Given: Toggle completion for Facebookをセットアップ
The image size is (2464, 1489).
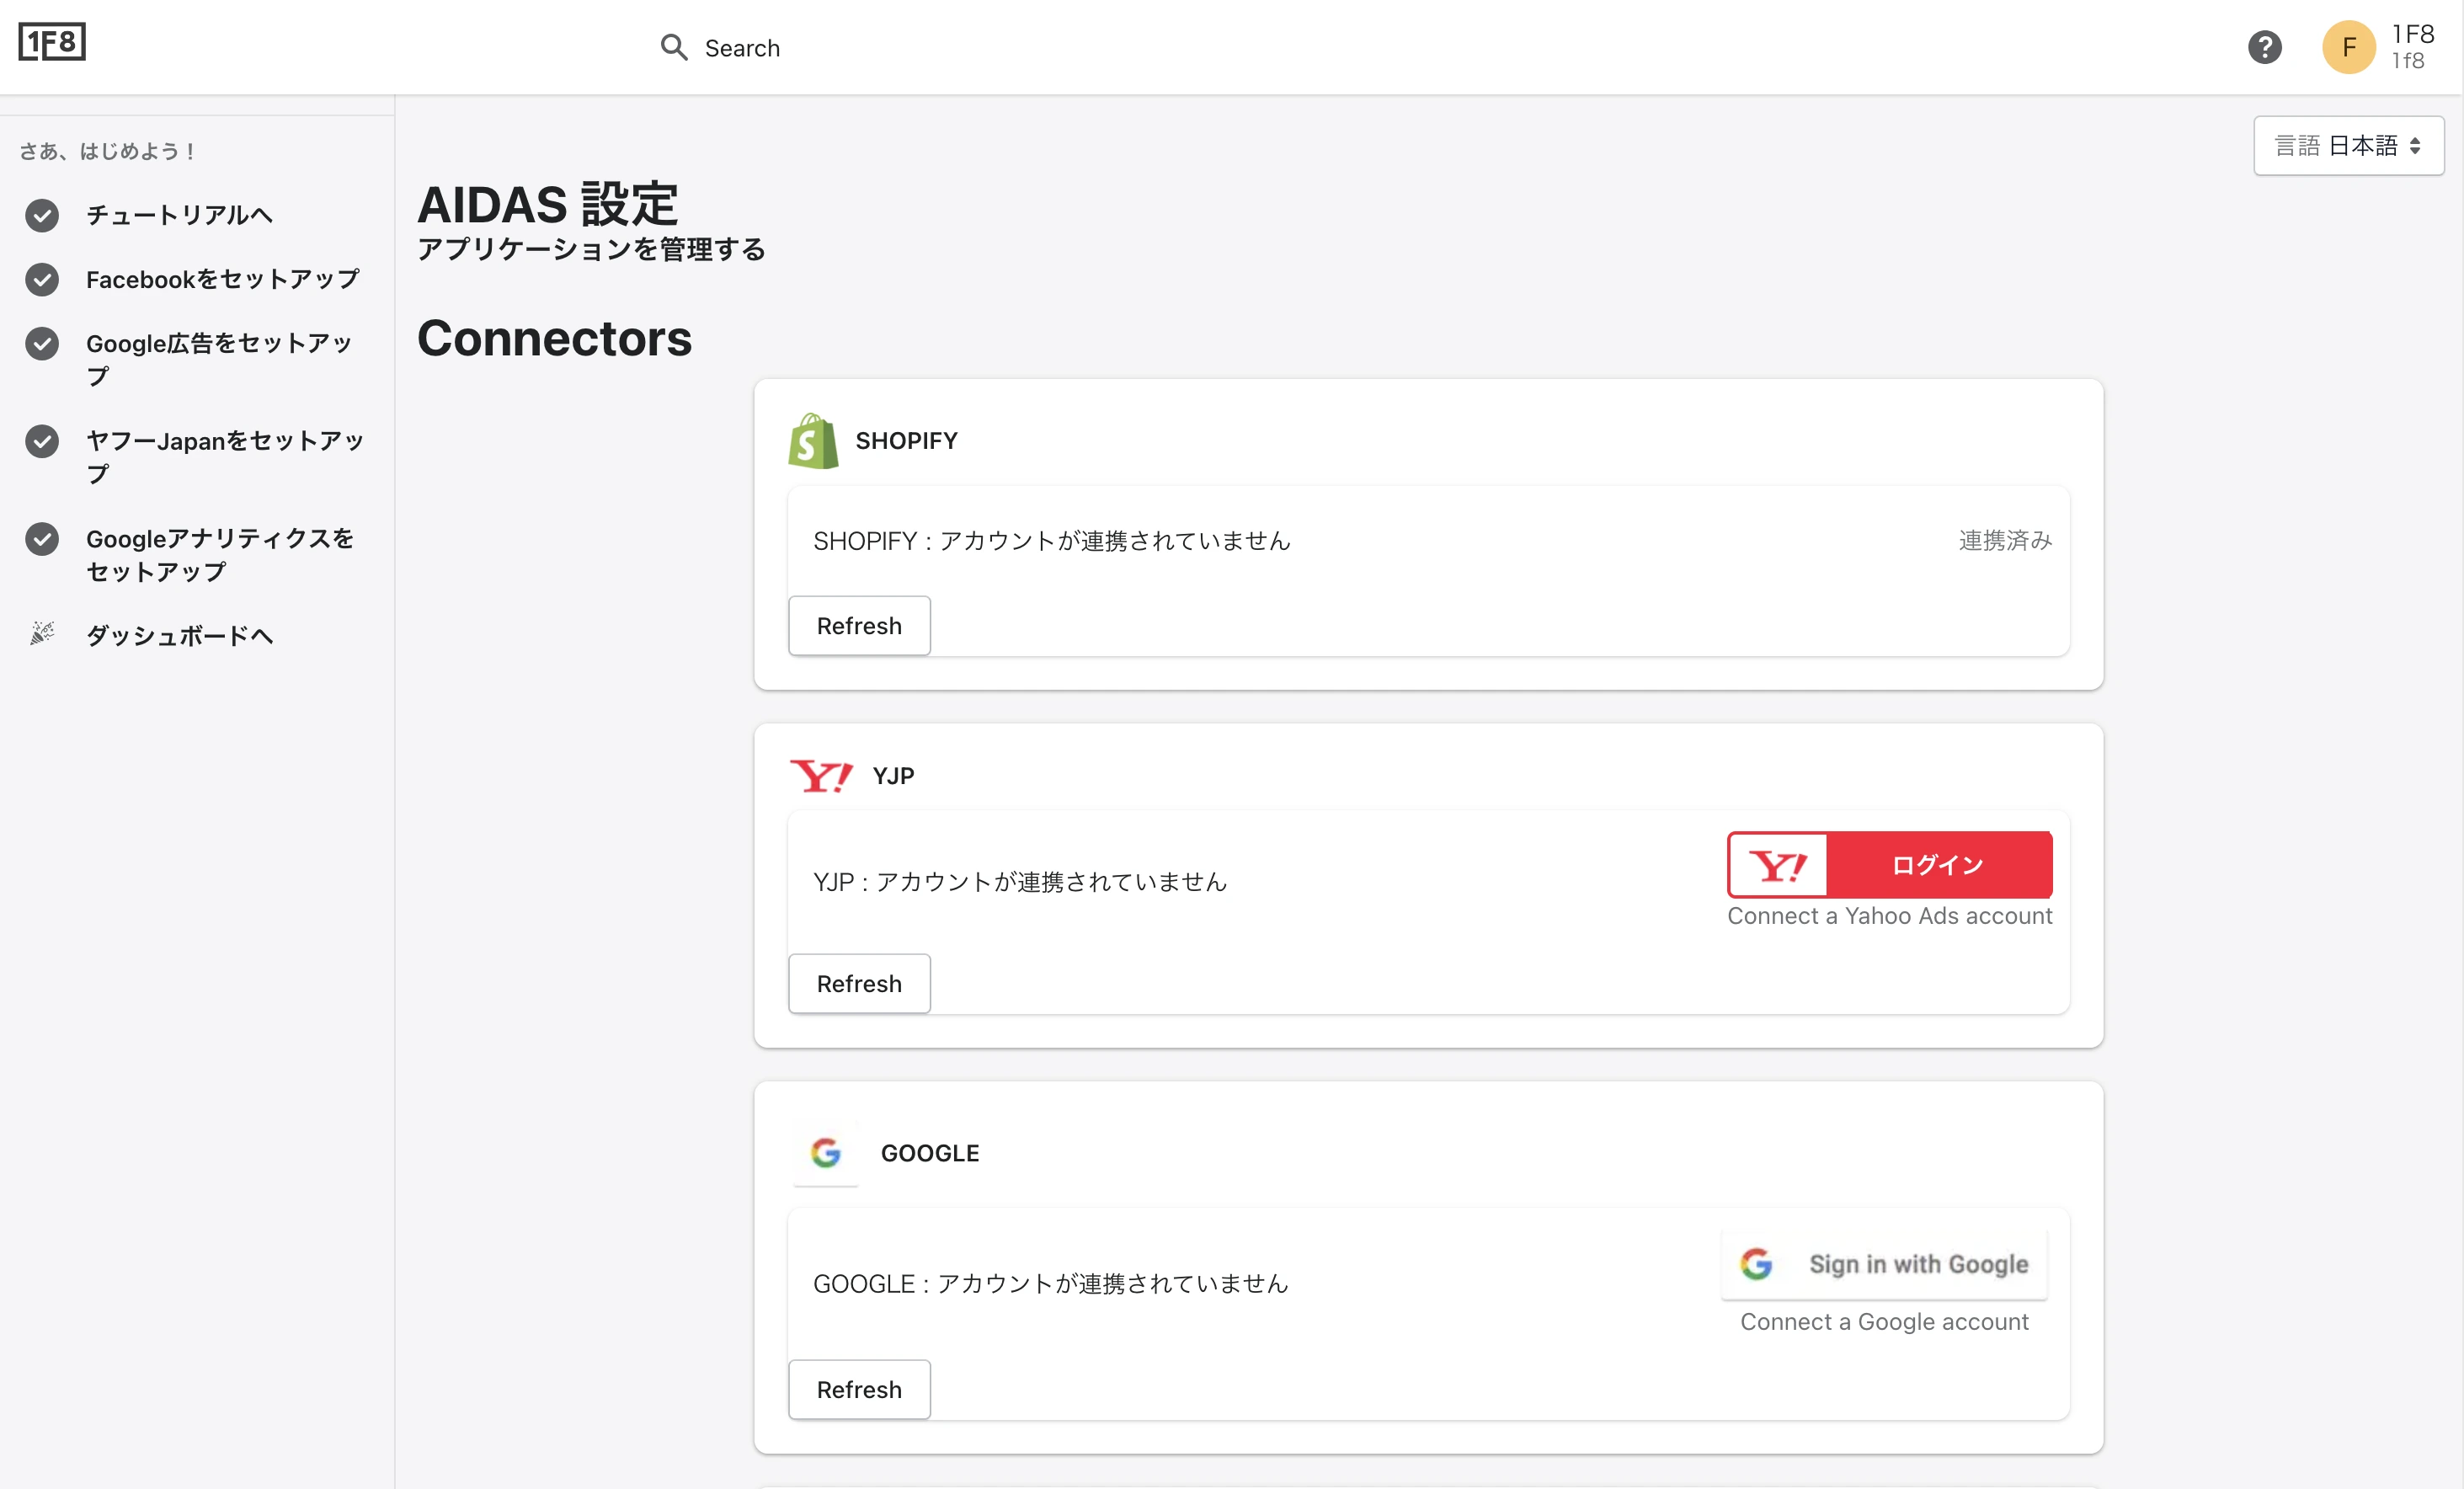Looking at the screenshot, I should [41, 279].
